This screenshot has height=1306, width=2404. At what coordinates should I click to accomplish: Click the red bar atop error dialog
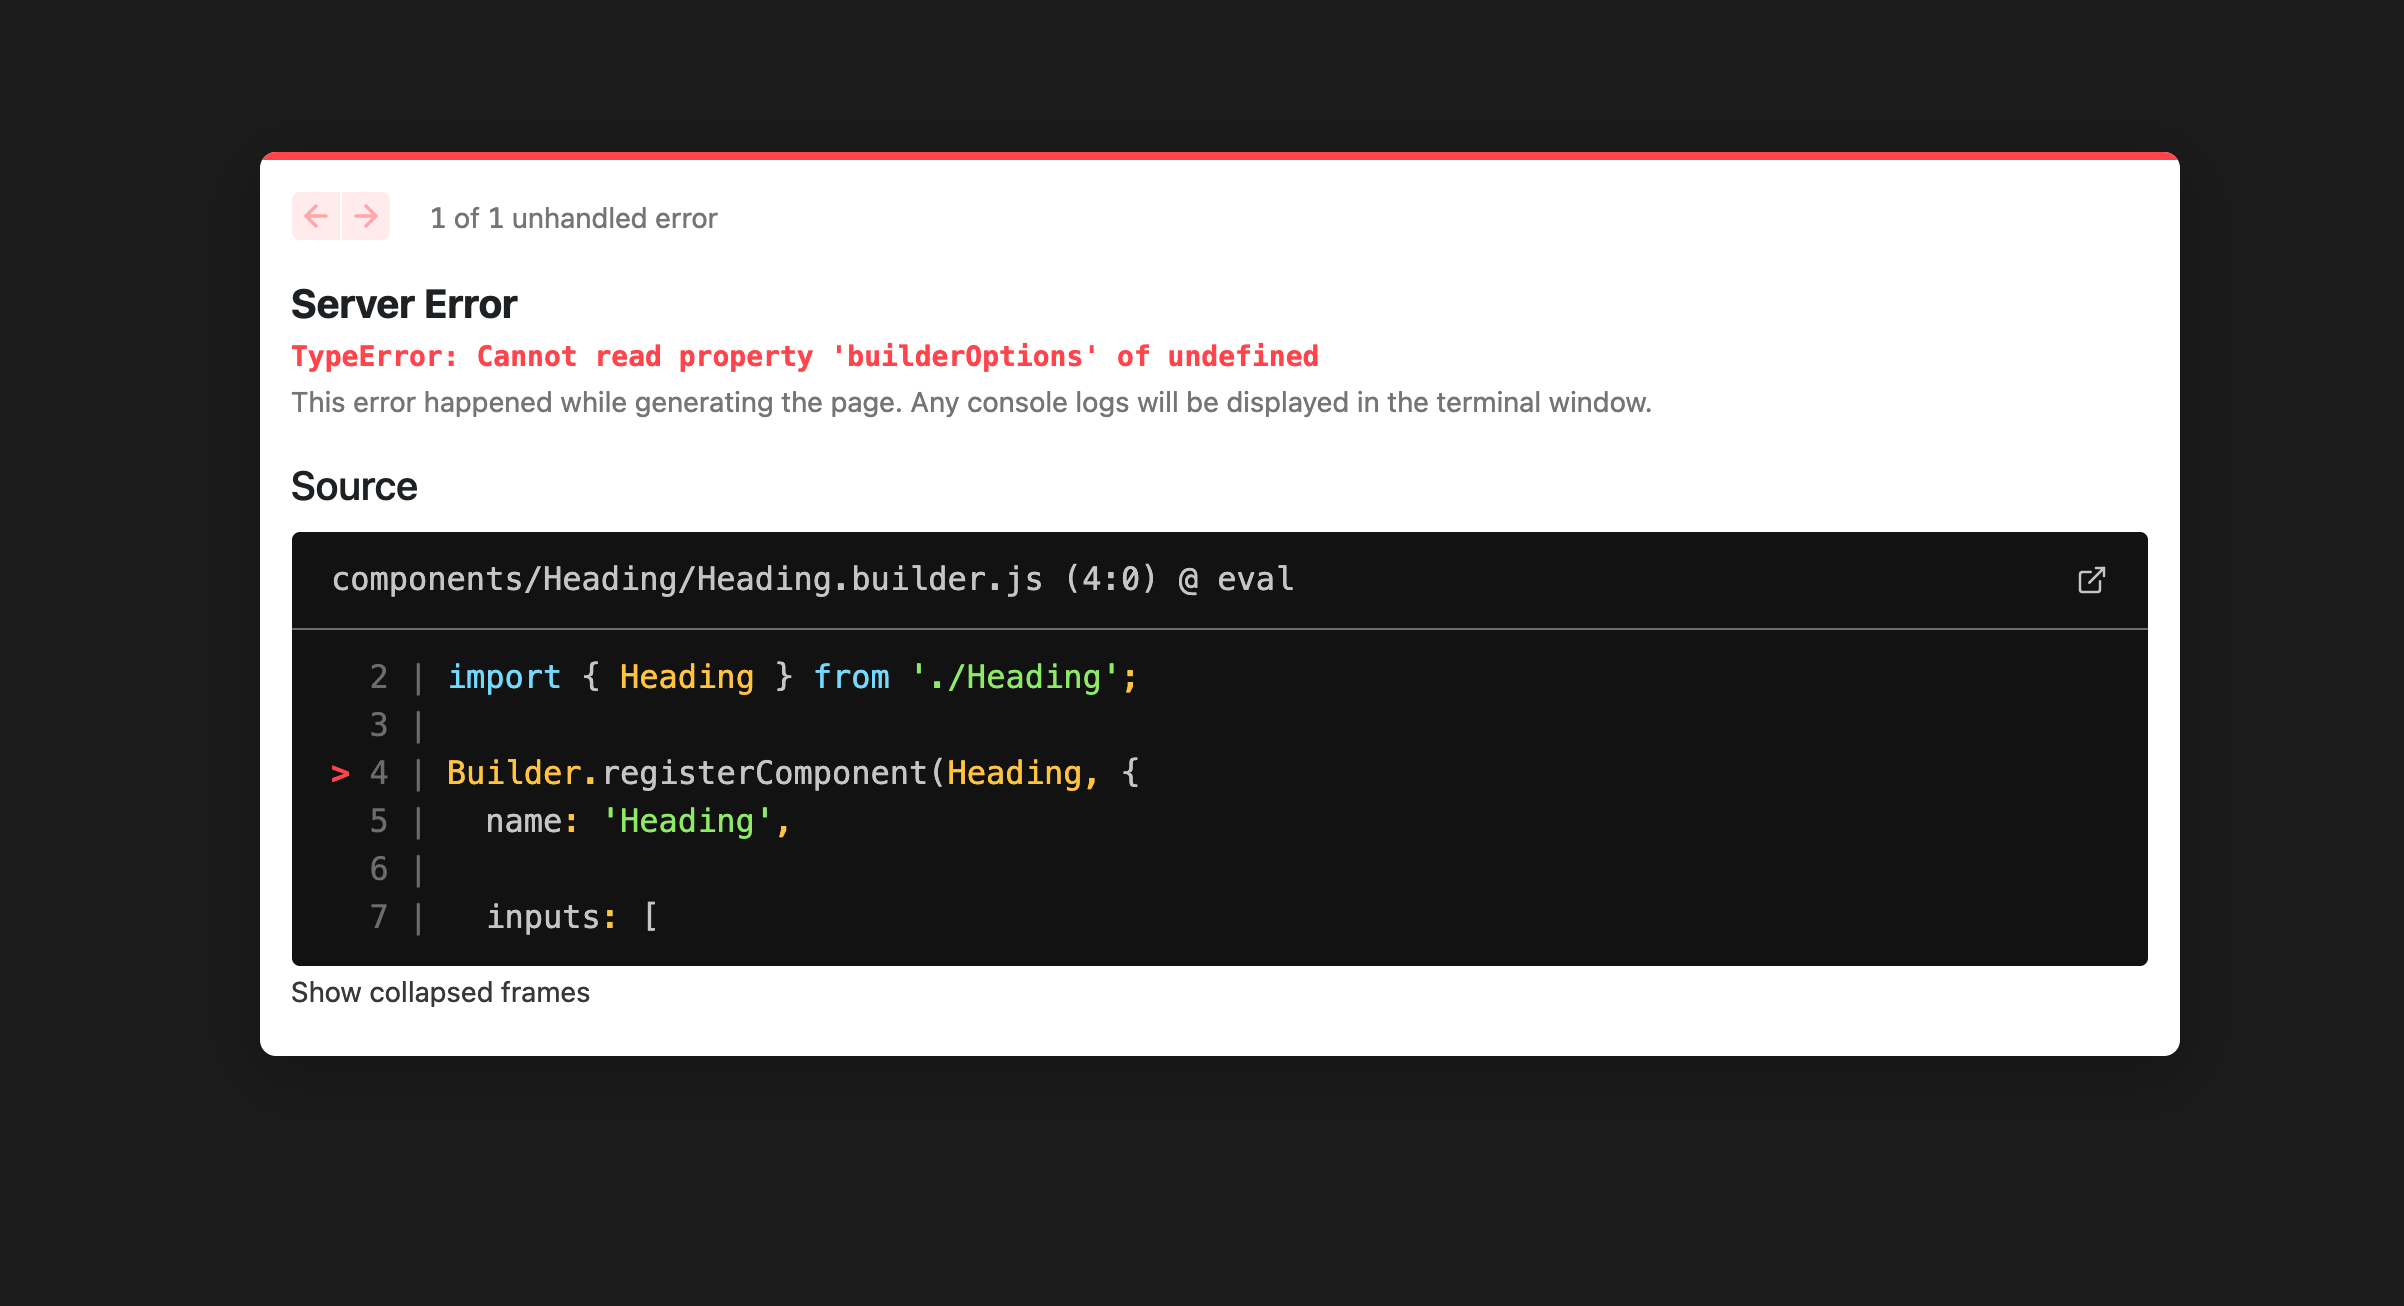point(1220,155)
